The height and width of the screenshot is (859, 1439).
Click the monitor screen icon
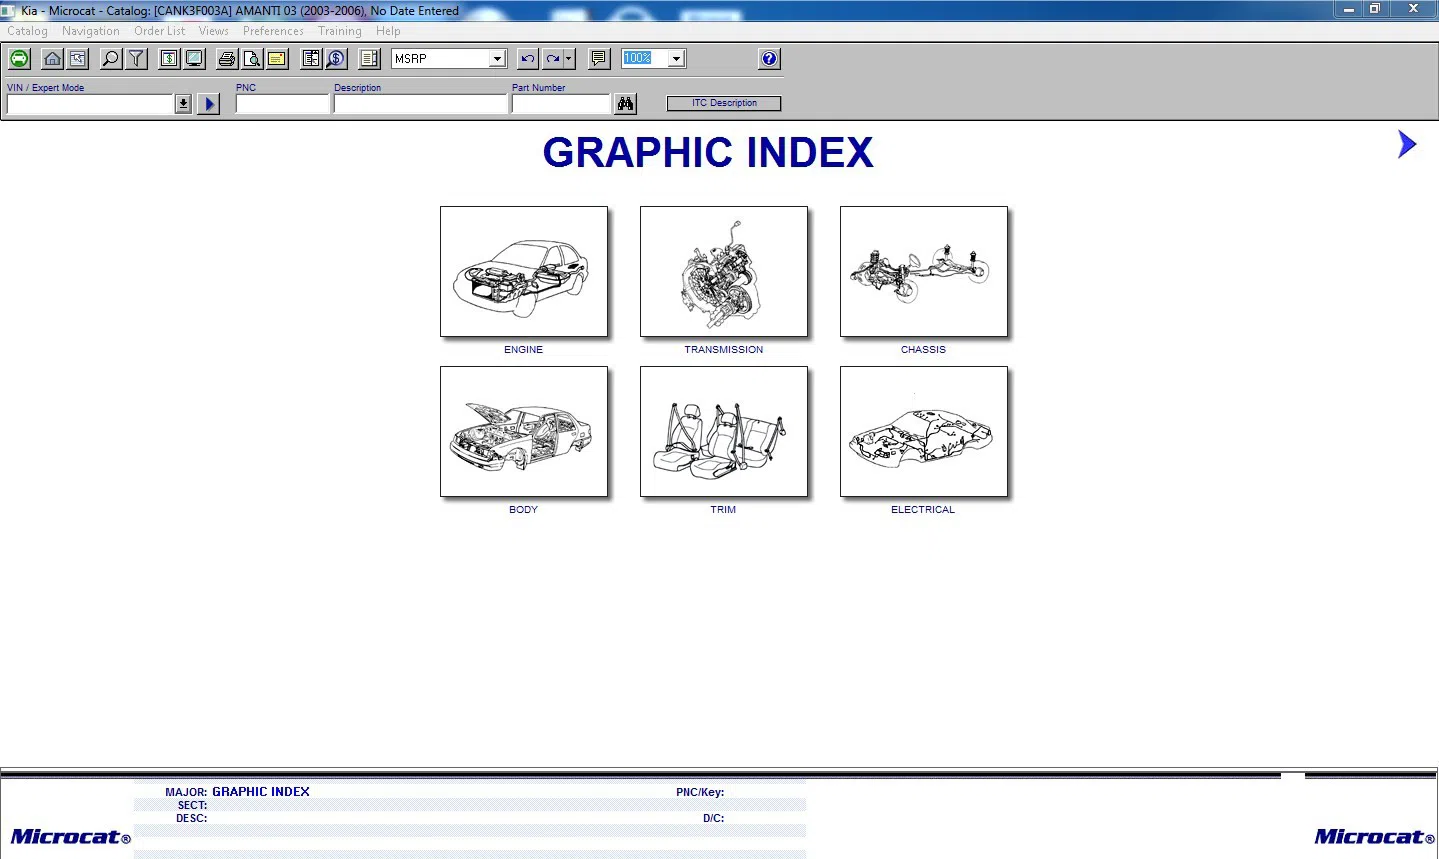(x=194, y=59)
